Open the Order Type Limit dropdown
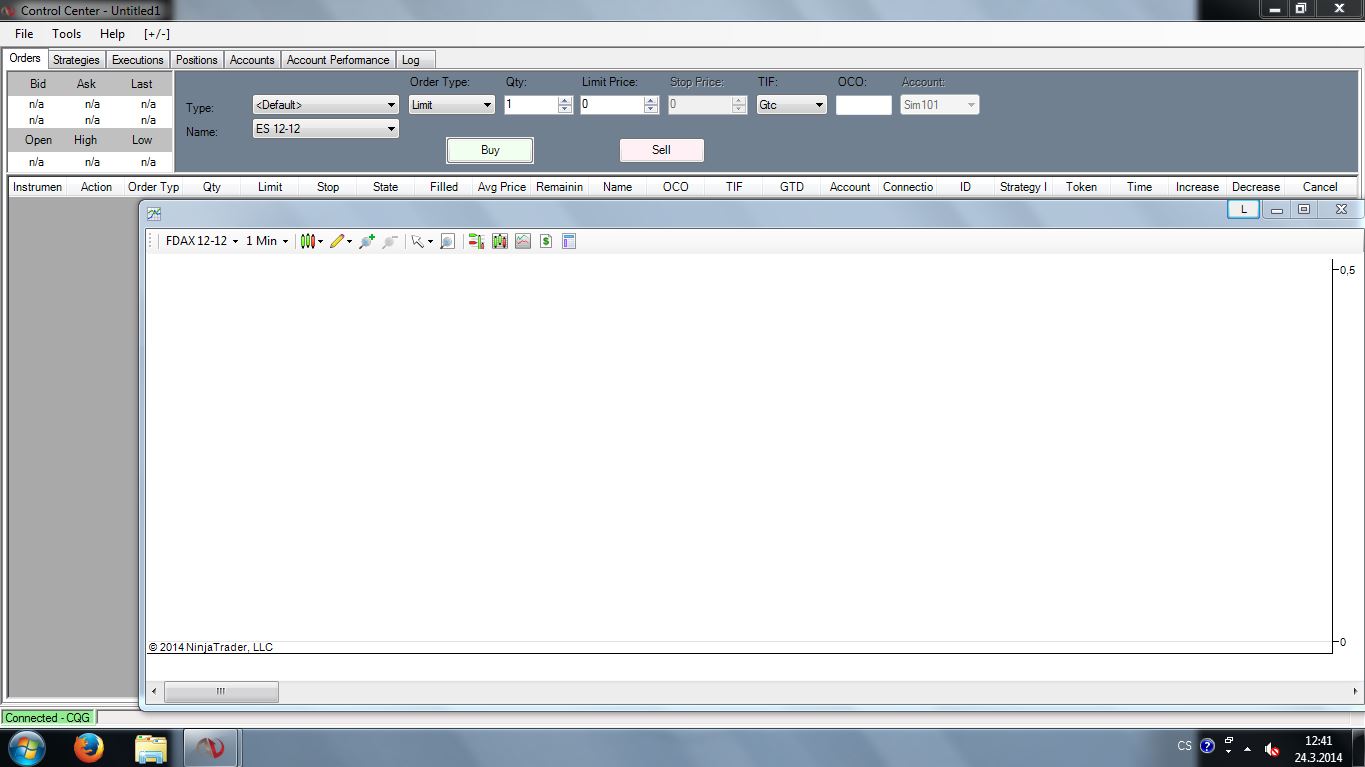1365x767 pixels. pos(452,105)
